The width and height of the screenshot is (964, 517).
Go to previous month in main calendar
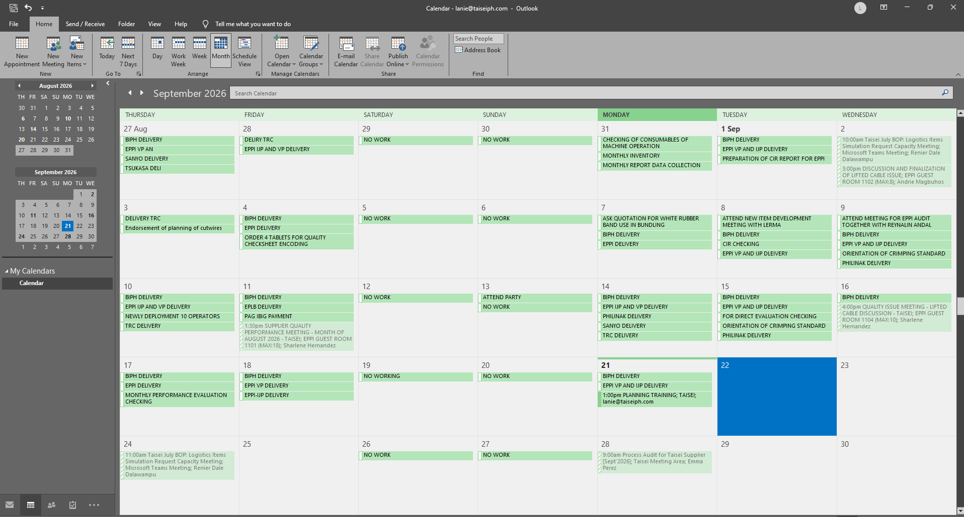click(x=130, y=93)
